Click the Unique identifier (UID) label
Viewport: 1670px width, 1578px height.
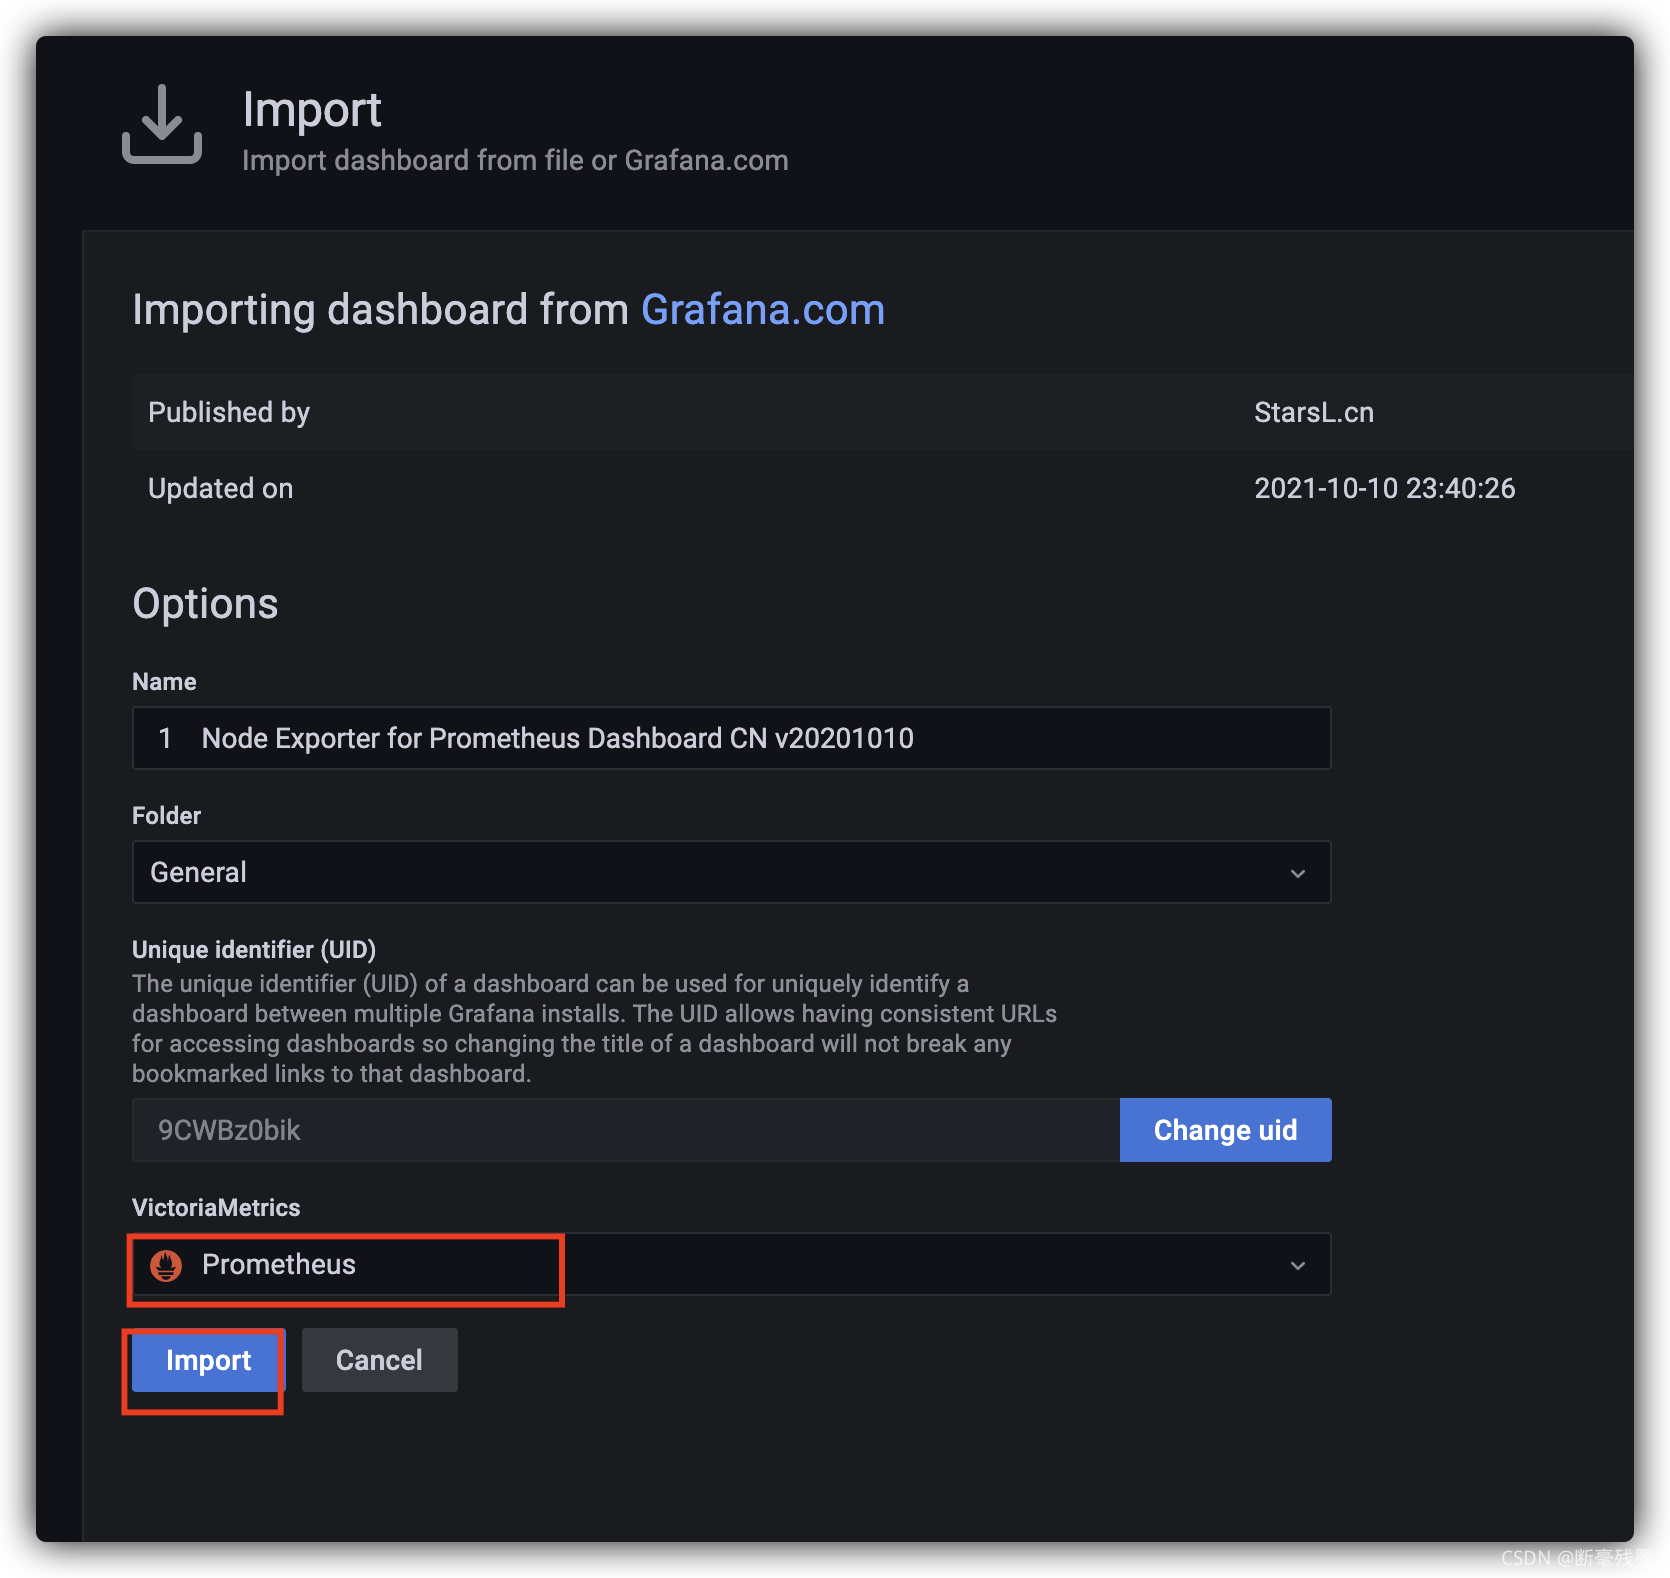pos(254,949)
